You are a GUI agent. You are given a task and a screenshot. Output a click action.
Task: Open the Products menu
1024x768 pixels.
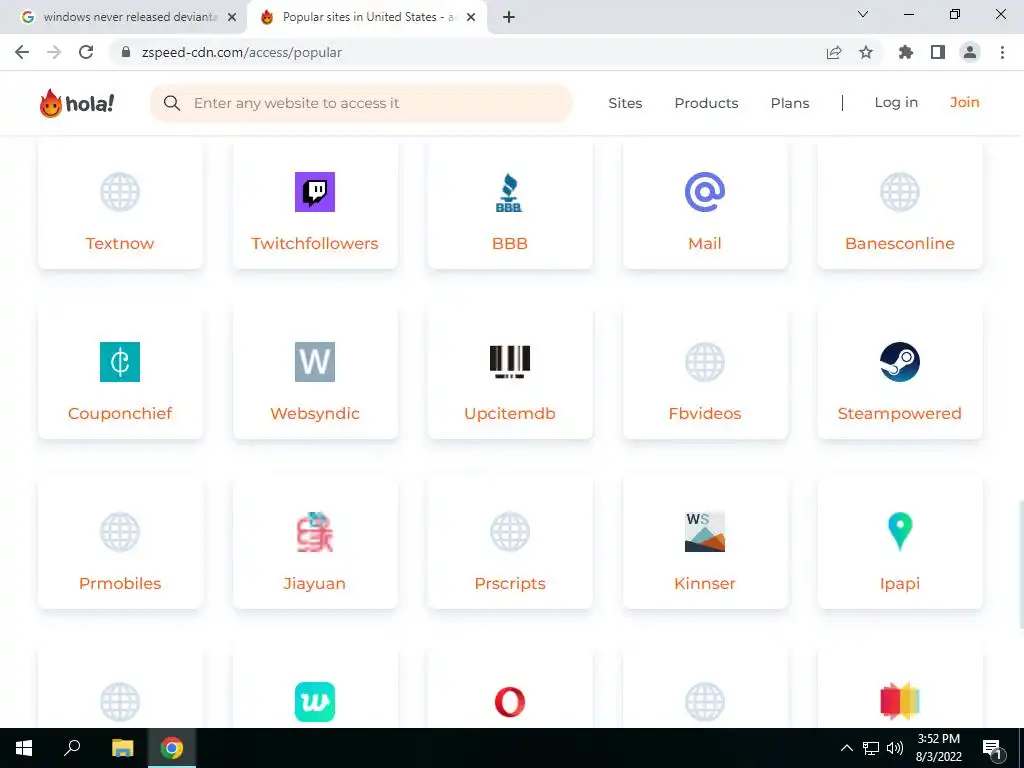click(x=706, y=103)
